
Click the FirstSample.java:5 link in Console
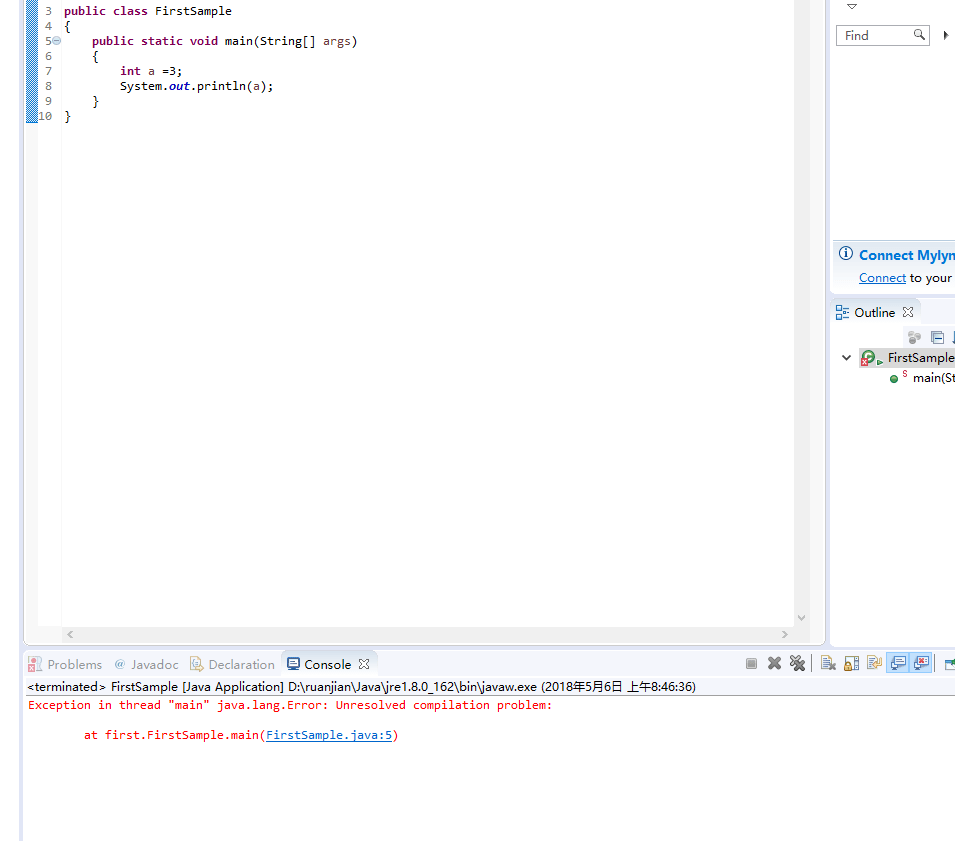[330, 734]
